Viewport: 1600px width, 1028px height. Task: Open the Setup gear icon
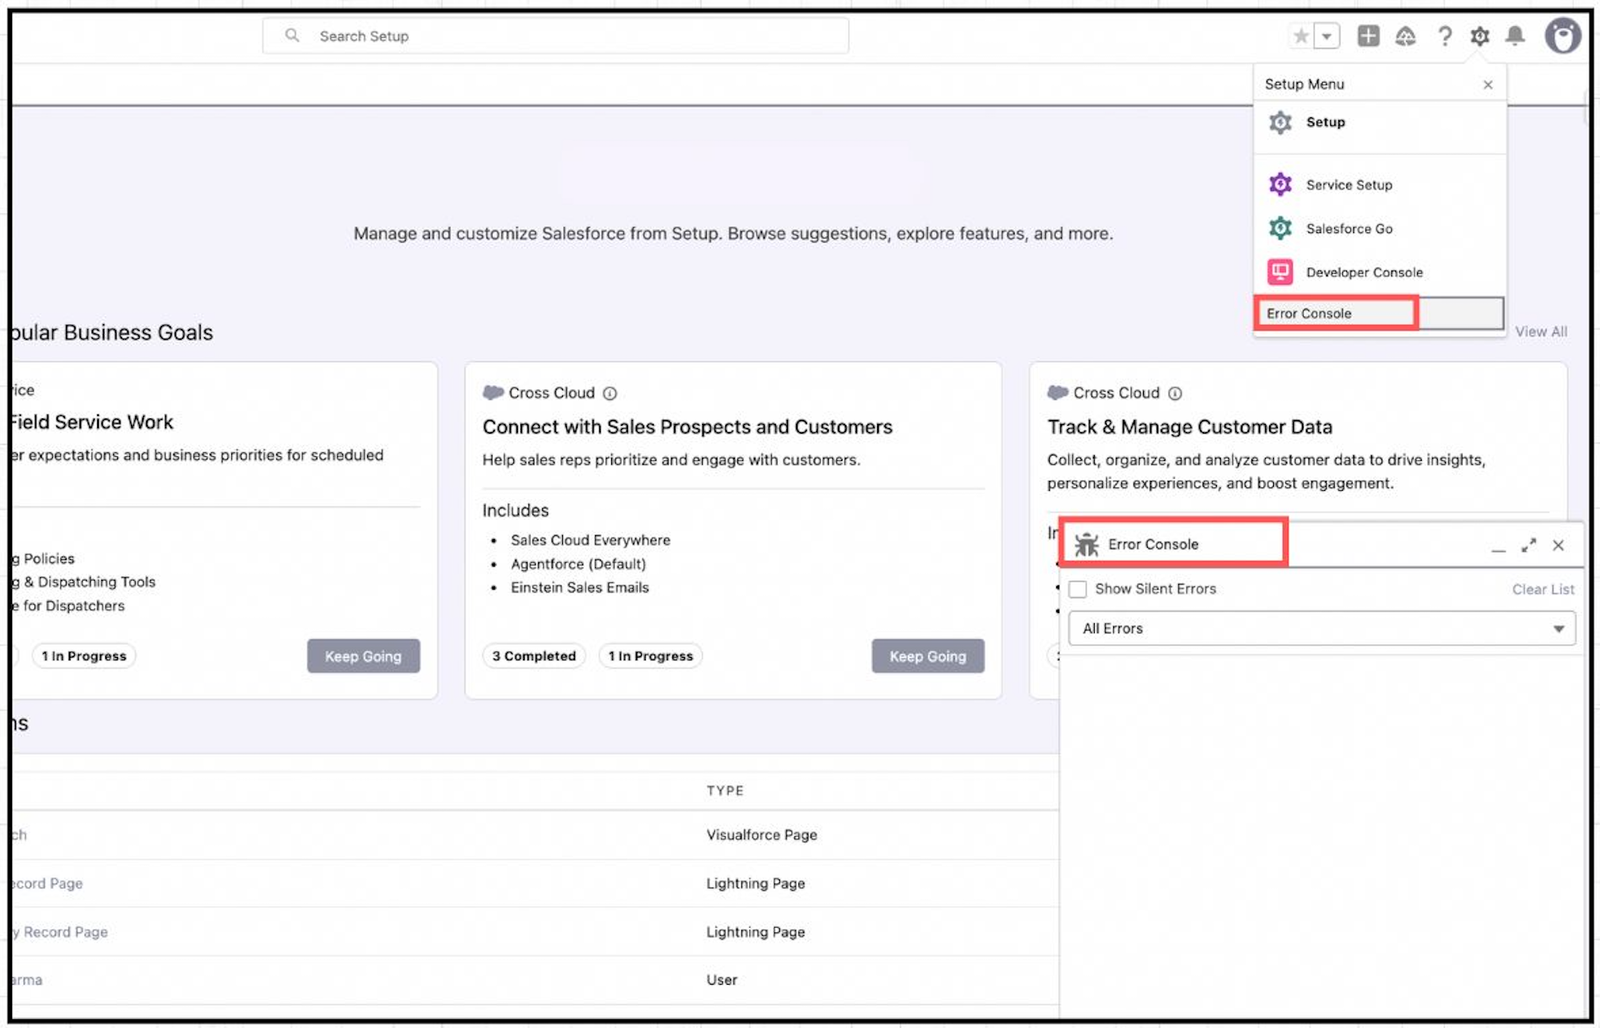click(x=1480, y=36)
